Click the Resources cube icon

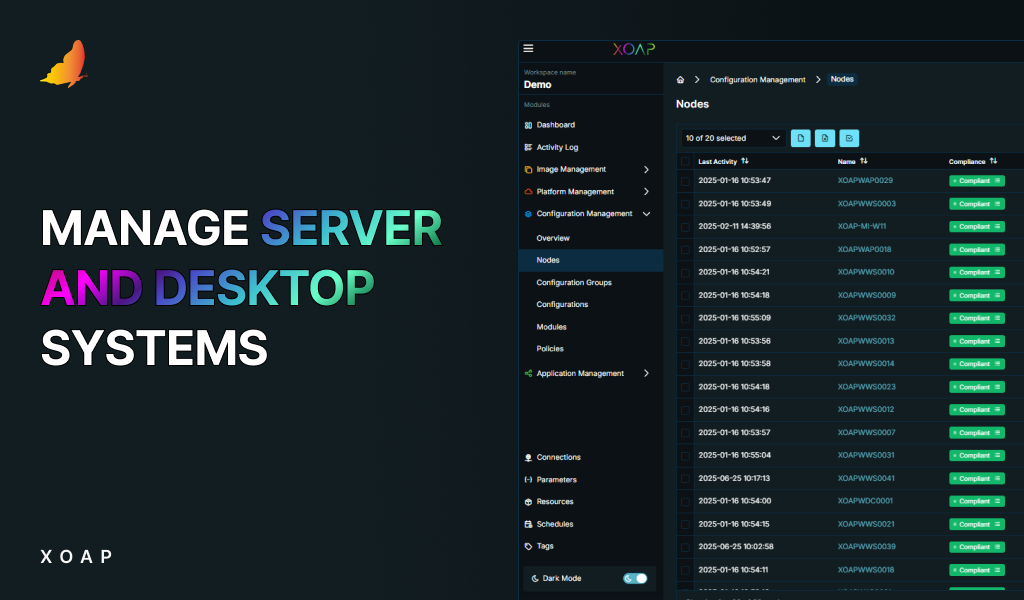coord(528,502)
